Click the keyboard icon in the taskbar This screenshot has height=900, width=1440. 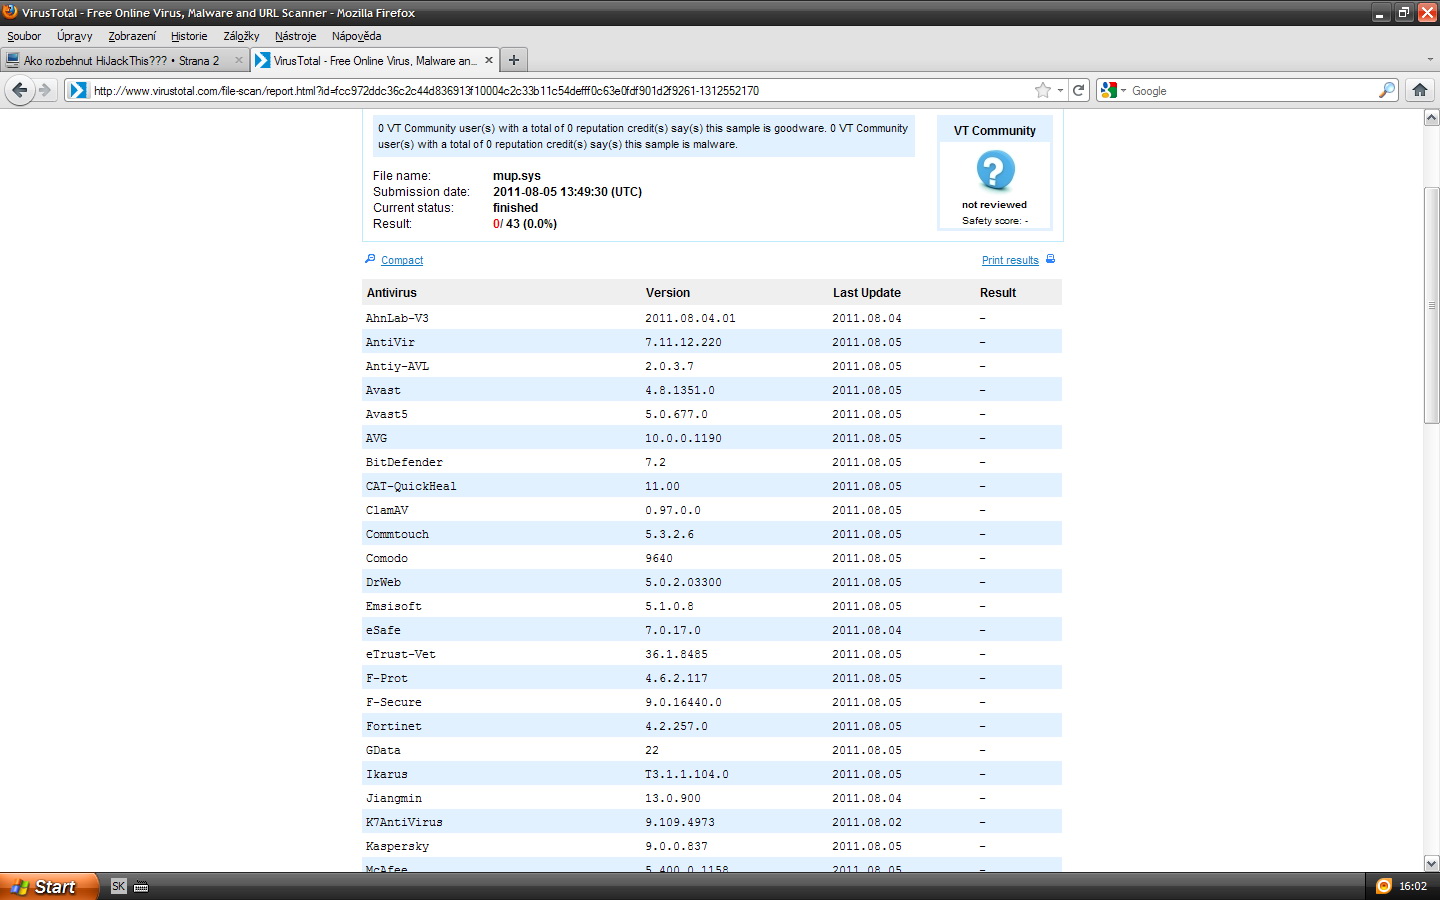[141, 887]
